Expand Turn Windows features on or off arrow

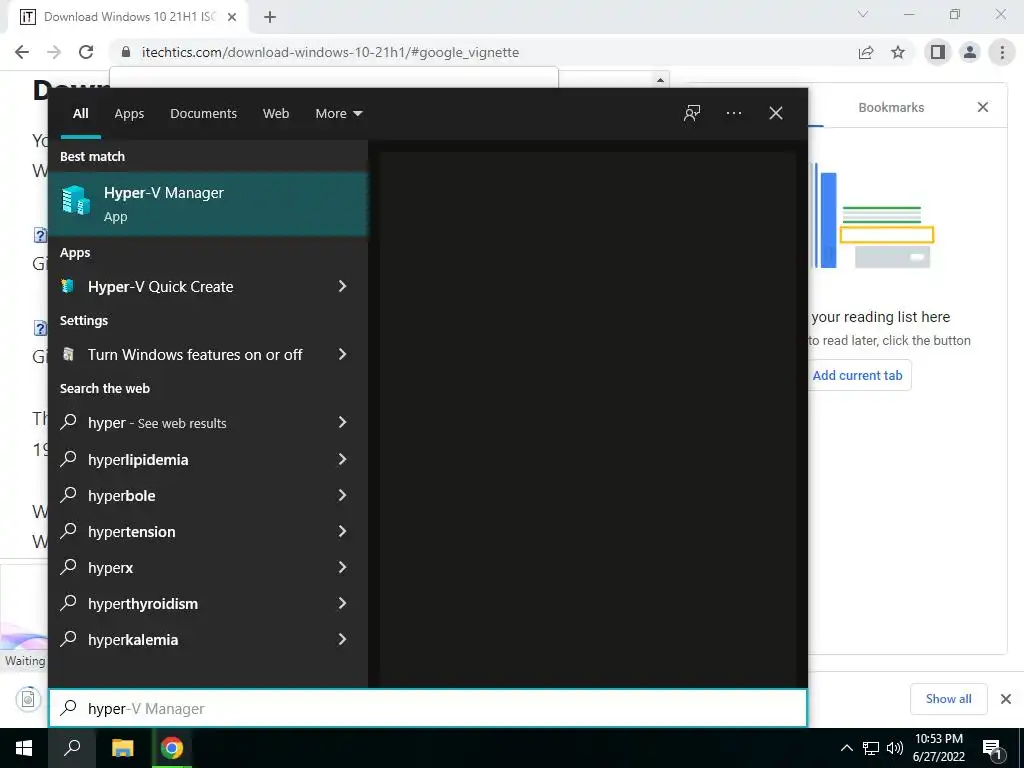(342, 354)
